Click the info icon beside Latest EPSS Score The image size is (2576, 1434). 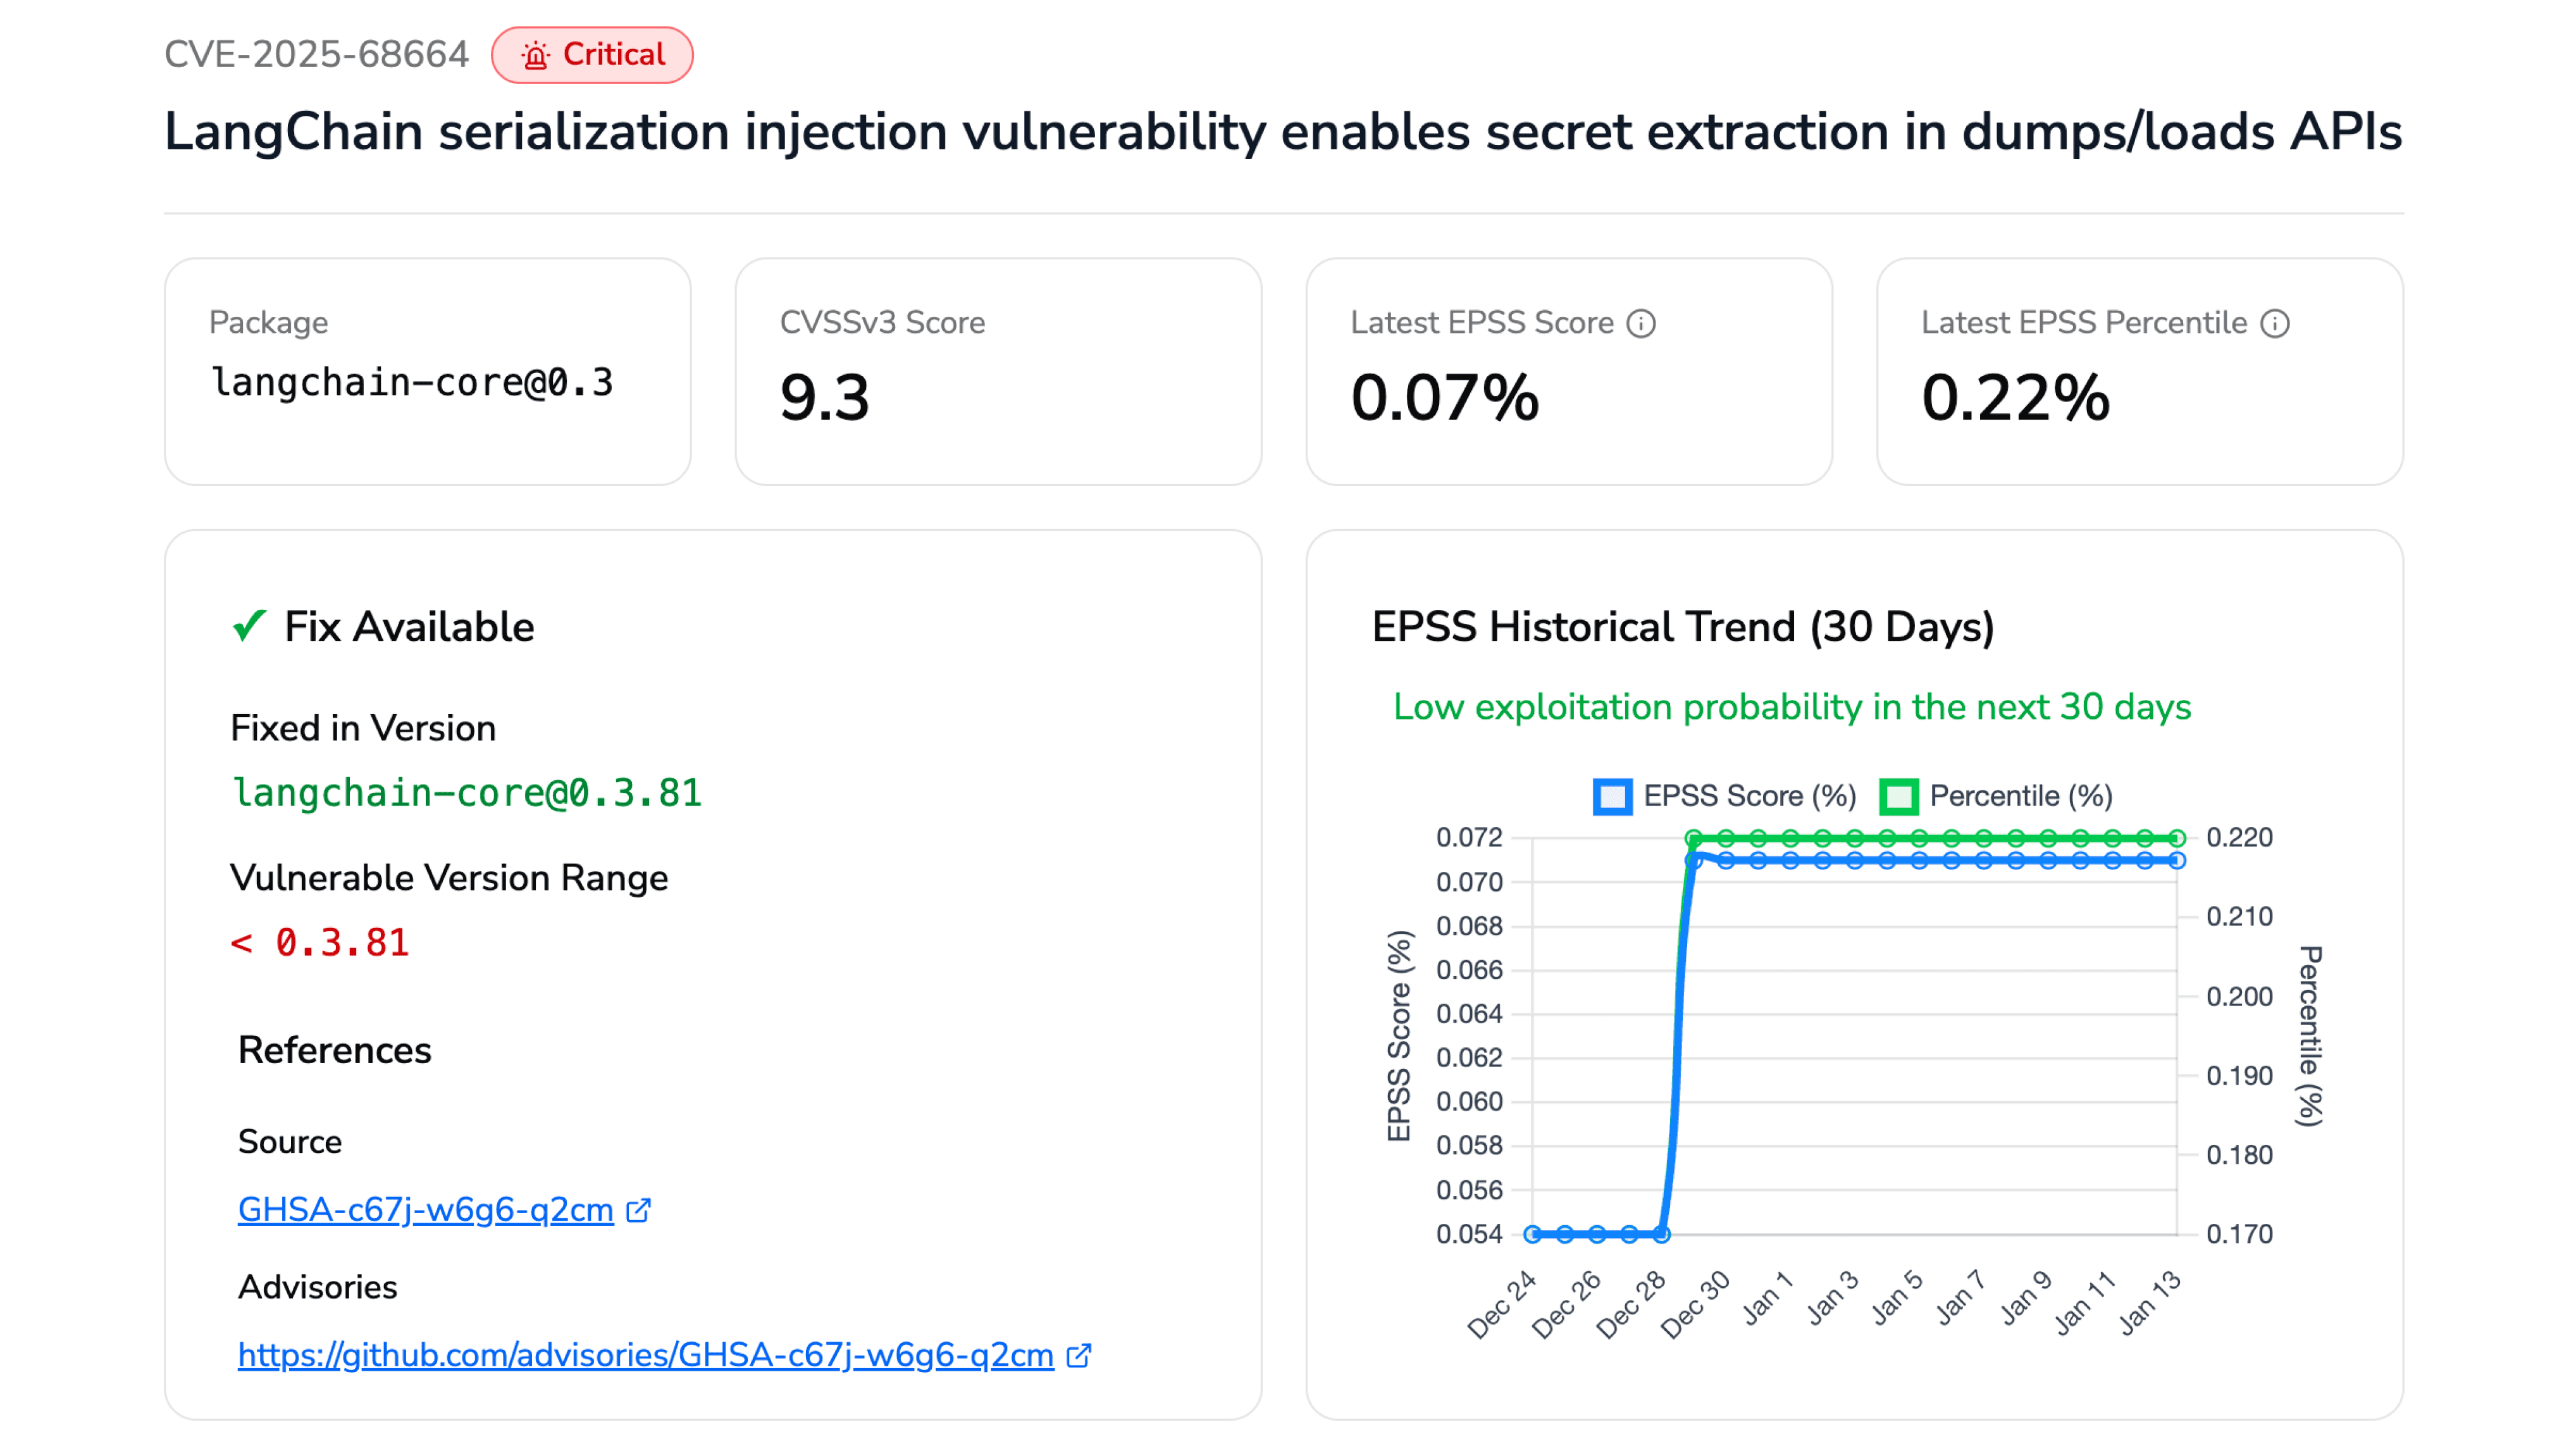click(1641, 322)
